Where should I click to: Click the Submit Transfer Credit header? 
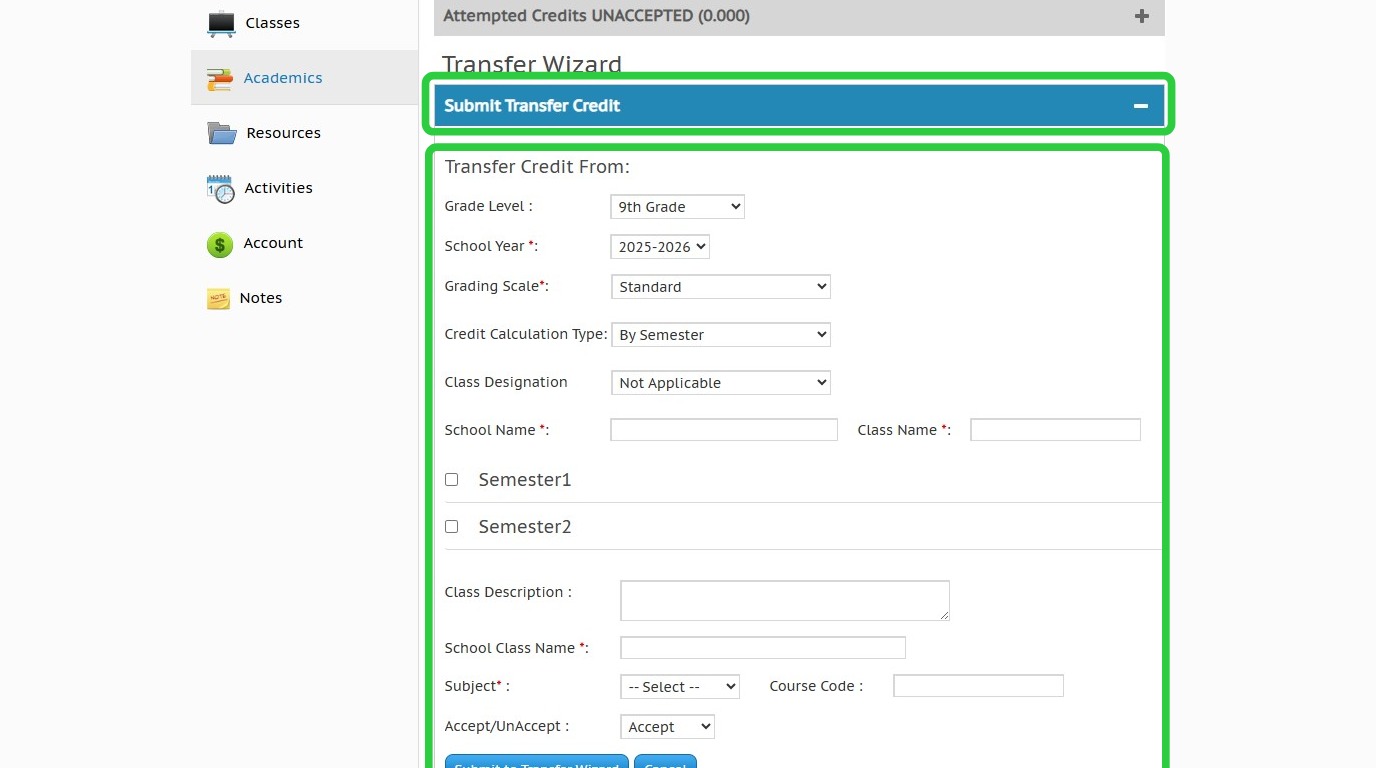(x=799, y=106)
